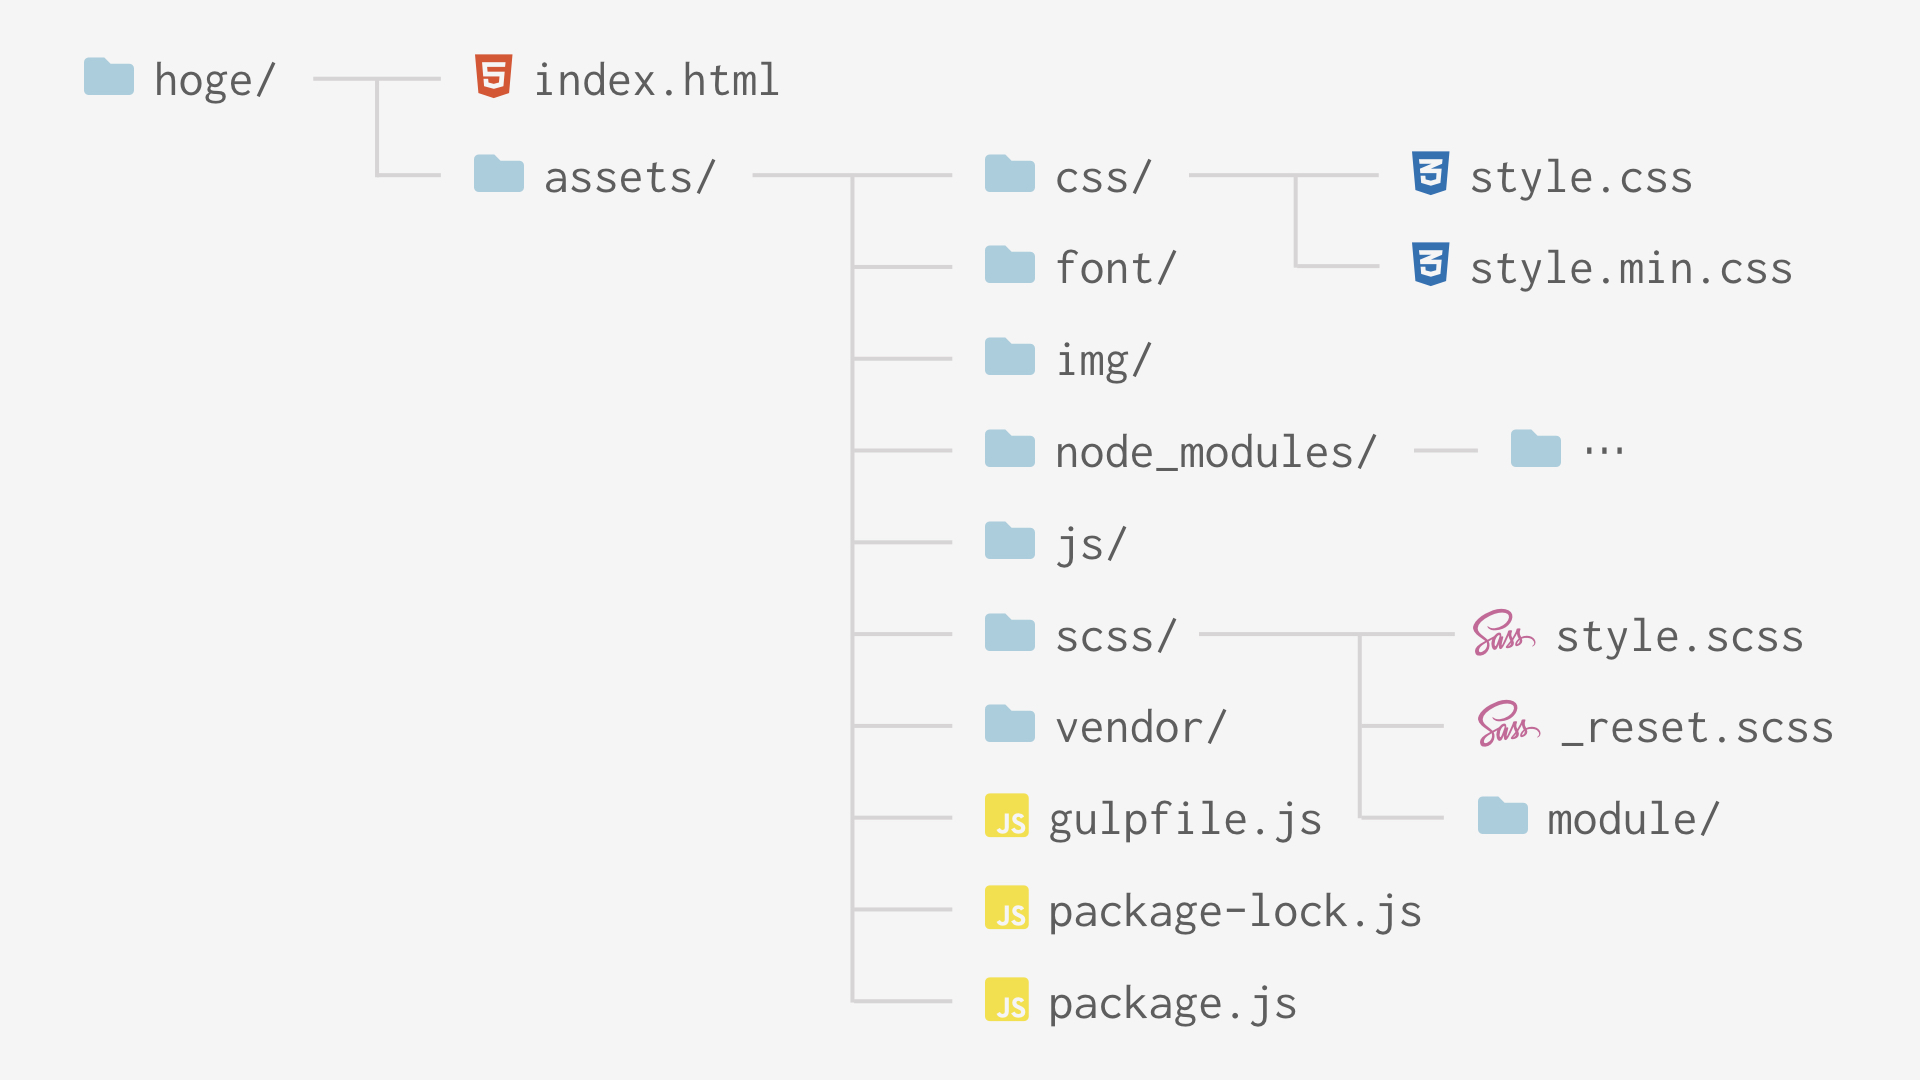
Task: Click the hoge root folder icon
Action: click(109, 77)
